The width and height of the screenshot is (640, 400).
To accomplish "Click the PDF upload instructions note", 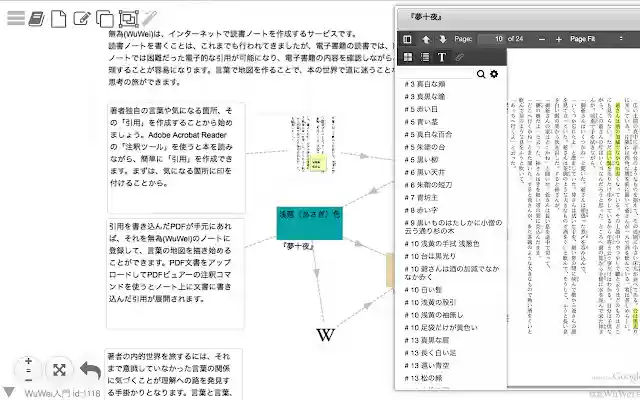I will [176, 273].
